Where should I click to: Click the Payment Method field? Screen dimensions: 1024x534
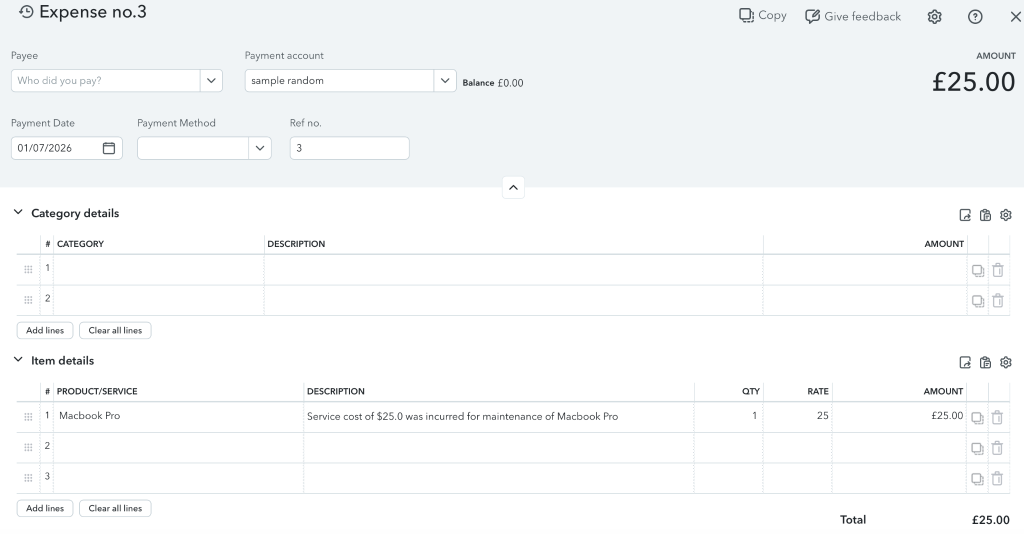[x=193, y=148]
